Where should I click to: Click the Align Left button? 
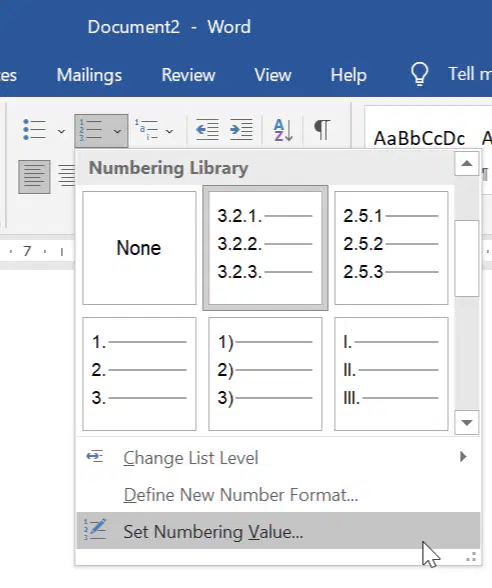click(x=34, y=177)
